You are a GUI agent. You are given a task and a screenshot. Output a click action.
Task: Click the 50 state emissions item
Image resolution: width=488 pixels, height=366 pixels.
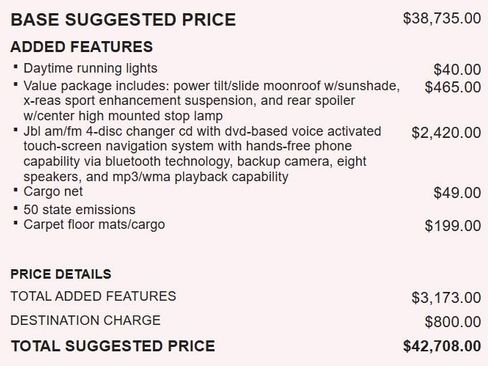tap(79, 210)
